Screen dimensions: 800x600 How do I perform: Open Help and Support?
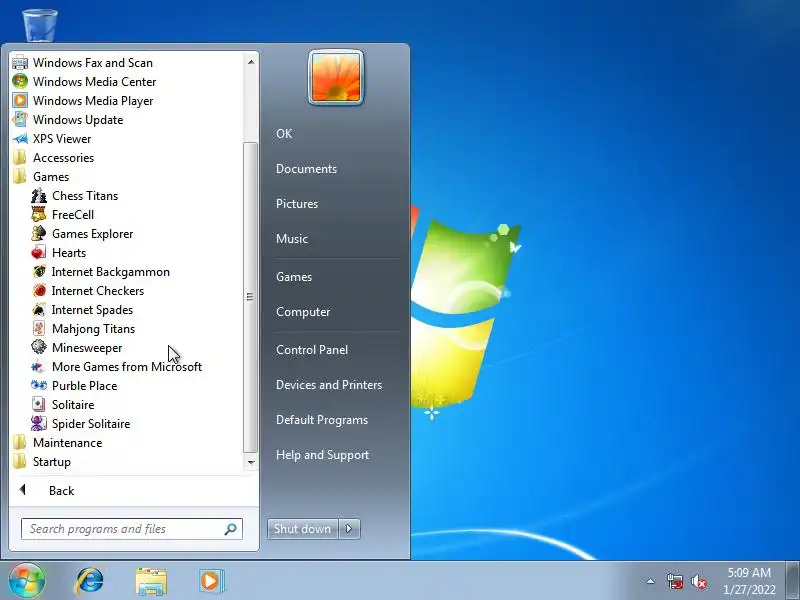coord(322,455)
